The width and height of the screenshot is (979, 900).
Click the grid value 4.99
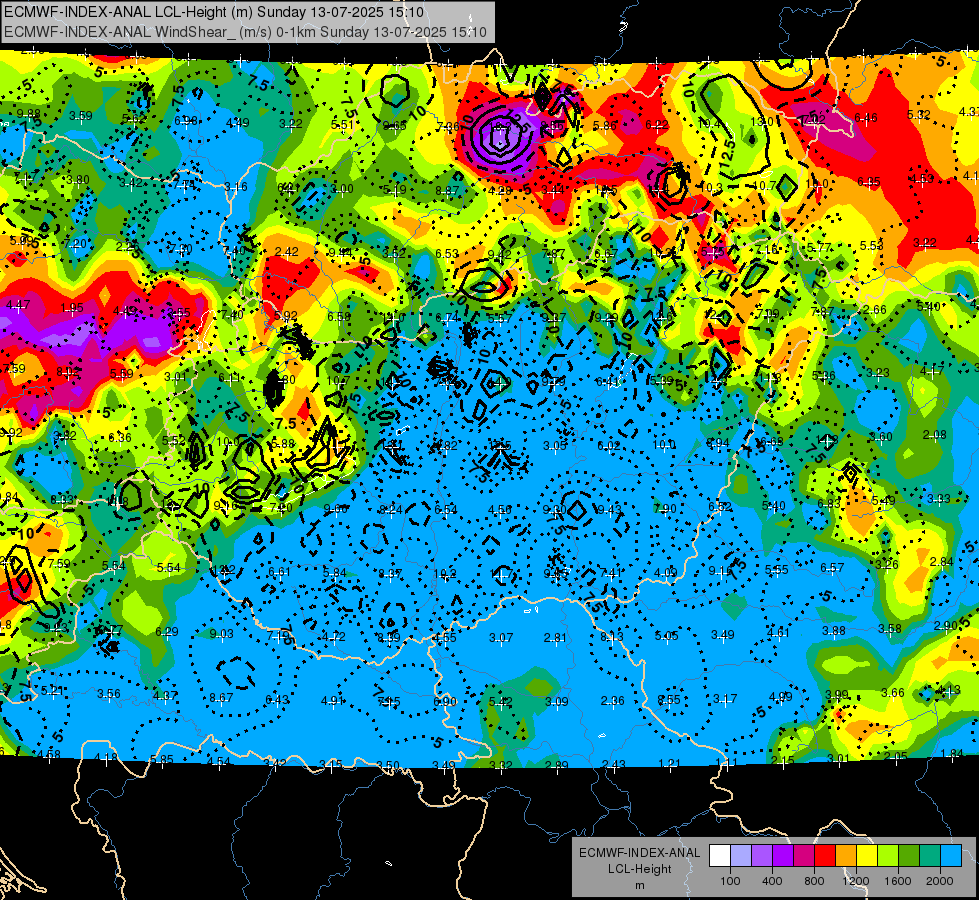[x=780, y=696]
